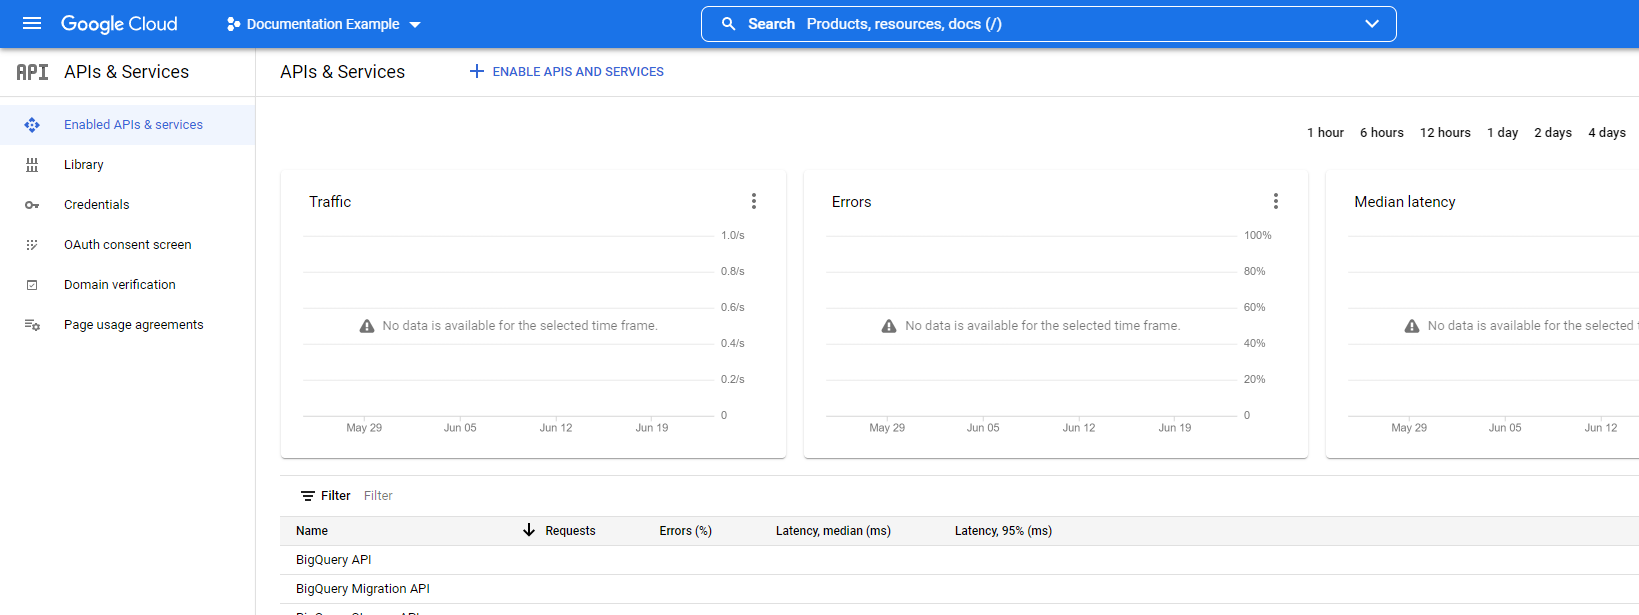Screen dimensions: 1639x615
Task: Select the 12 hours time range
Action: 1445,133
